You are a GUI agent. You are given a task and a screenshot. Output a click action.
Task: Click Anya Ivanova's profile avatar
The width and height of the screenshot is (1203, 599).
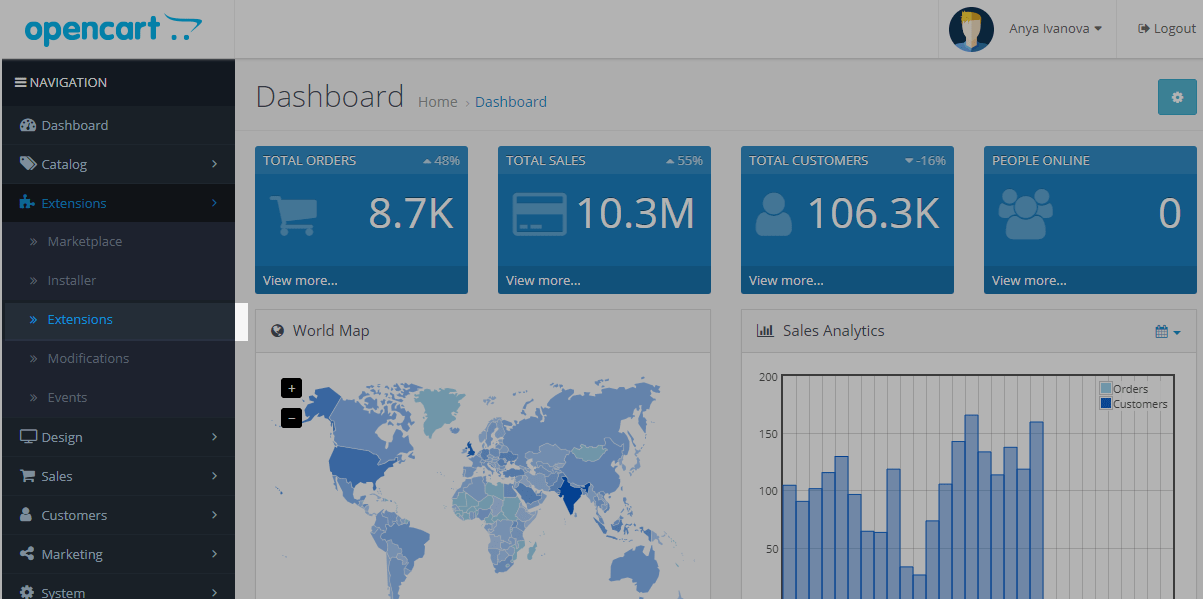tap(970, 29)
